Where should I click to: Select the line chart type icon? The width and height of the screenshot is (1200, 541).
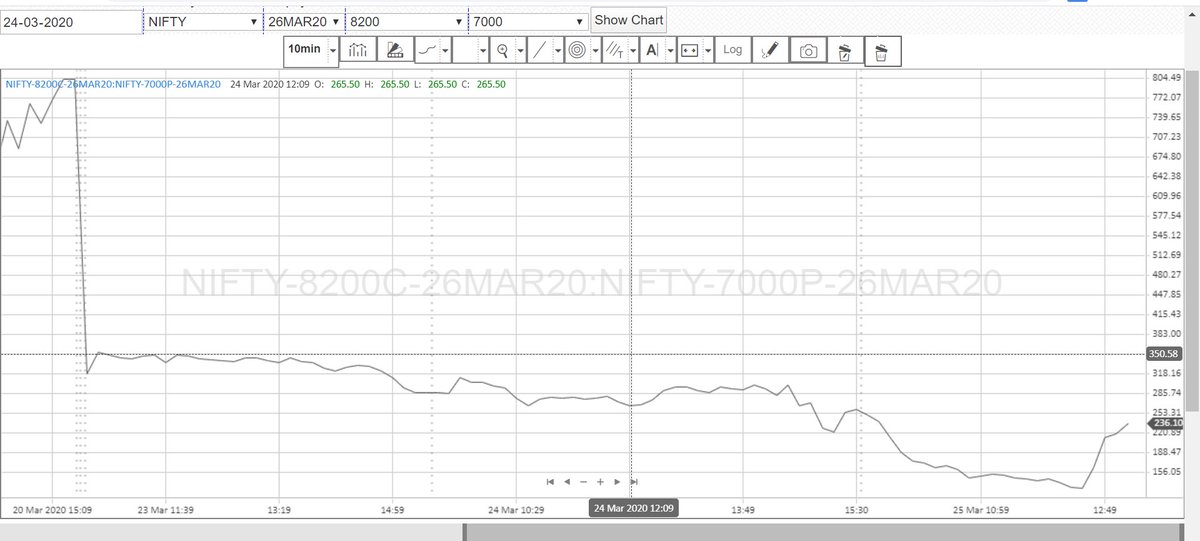[x=426, y=50]
